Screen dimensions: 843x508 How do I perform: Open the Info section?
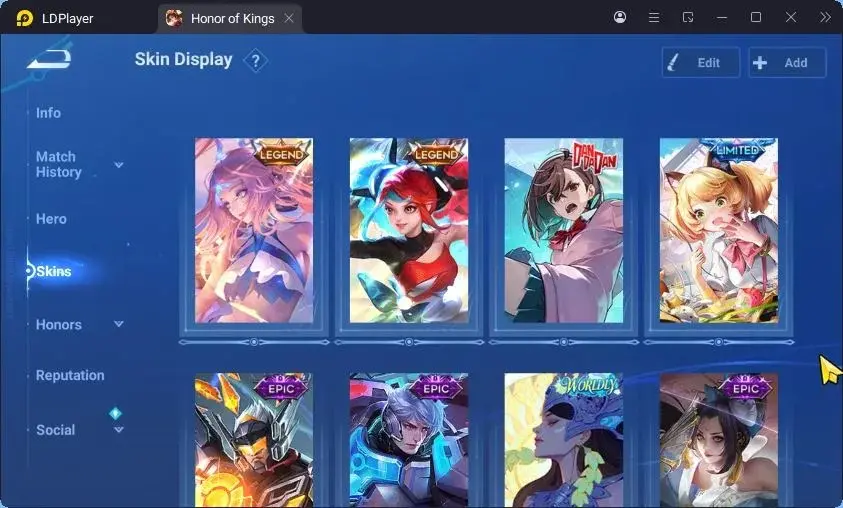coord(48,113)
